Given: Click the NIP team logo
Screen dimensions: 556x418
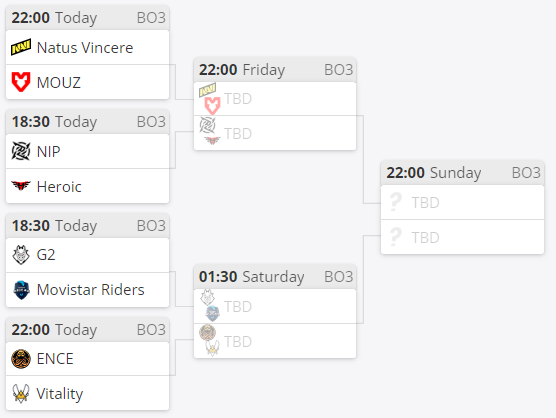Looking at the screenshot, I should pyautogui.click(x=21, y=151).
